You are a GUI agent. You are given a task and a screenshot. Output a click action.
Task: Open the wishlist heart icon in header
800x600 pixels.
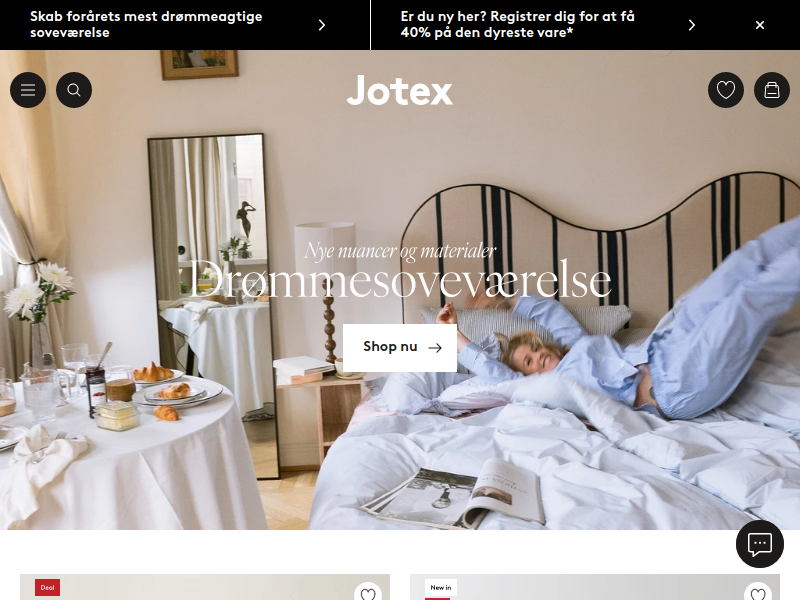coord(726,90)
